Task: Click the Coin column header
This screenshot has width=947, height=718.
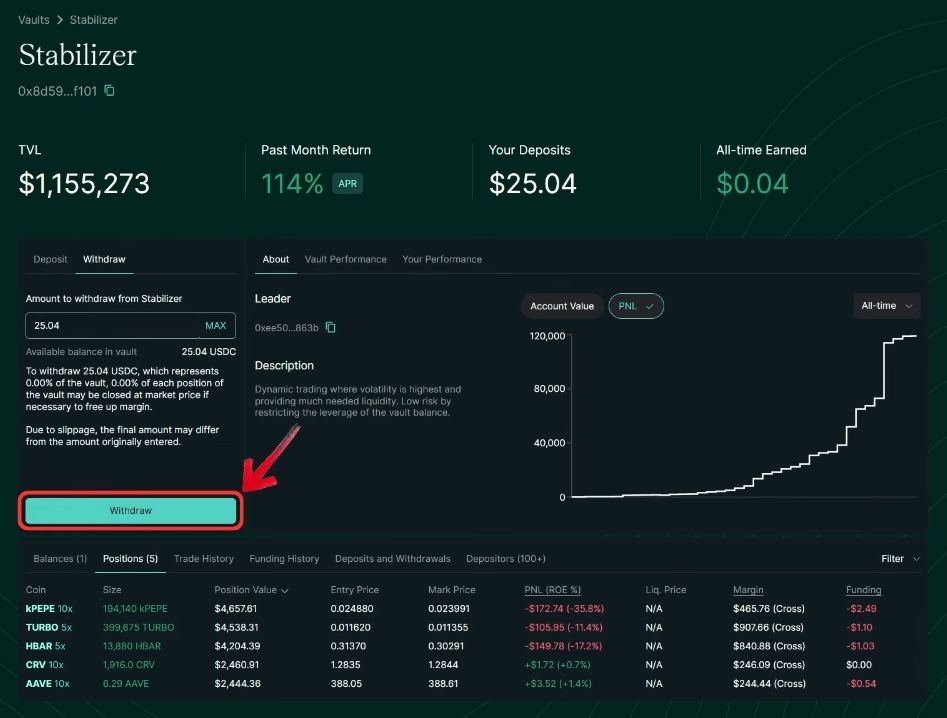Action: click(x=36, y=590)
